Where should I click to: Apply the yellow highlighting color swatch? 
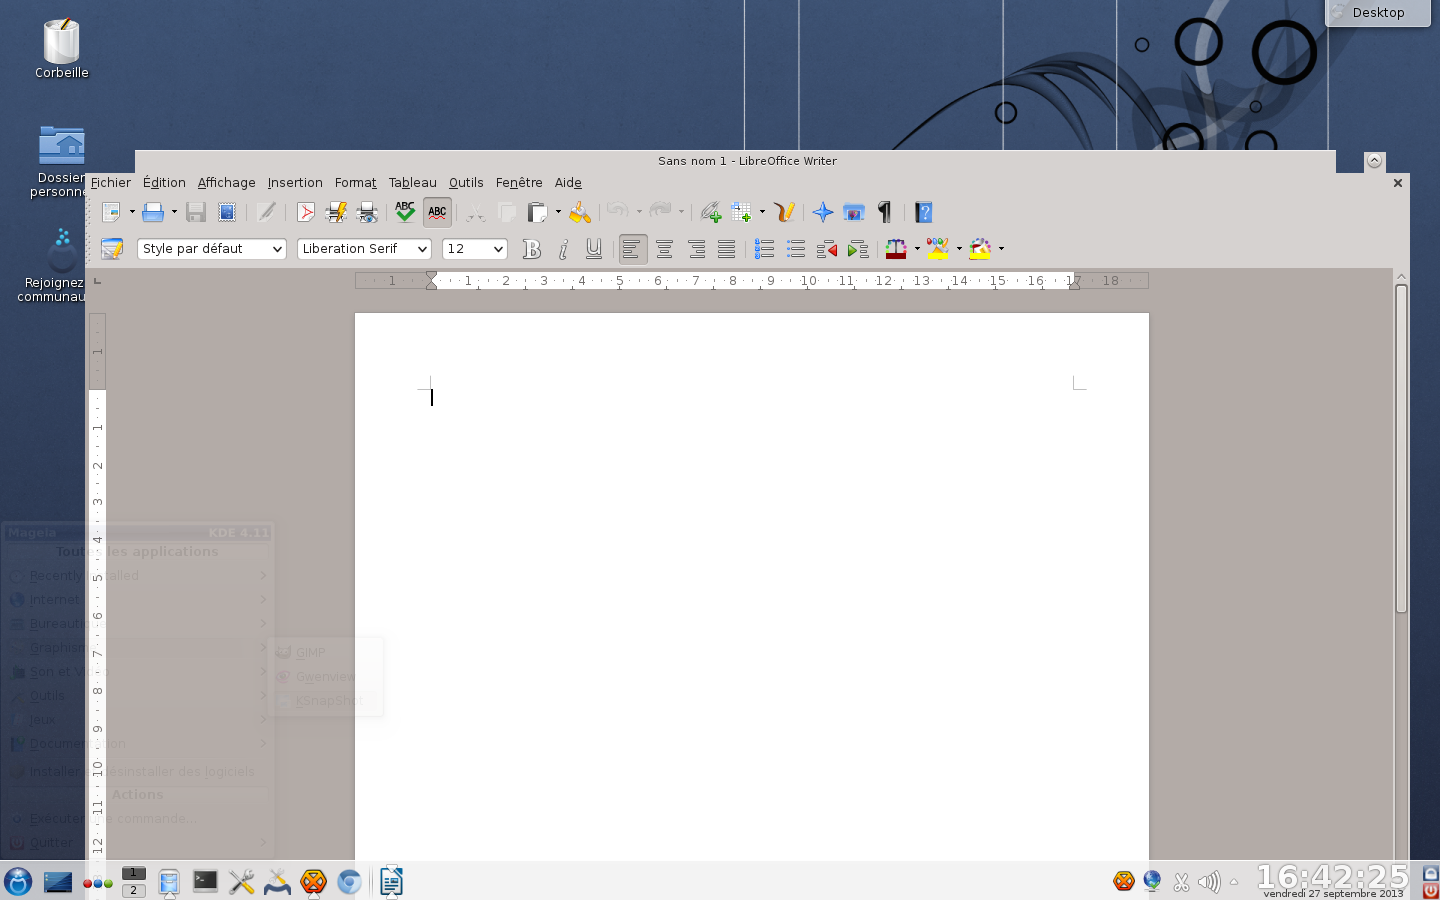tap(938, 249)
